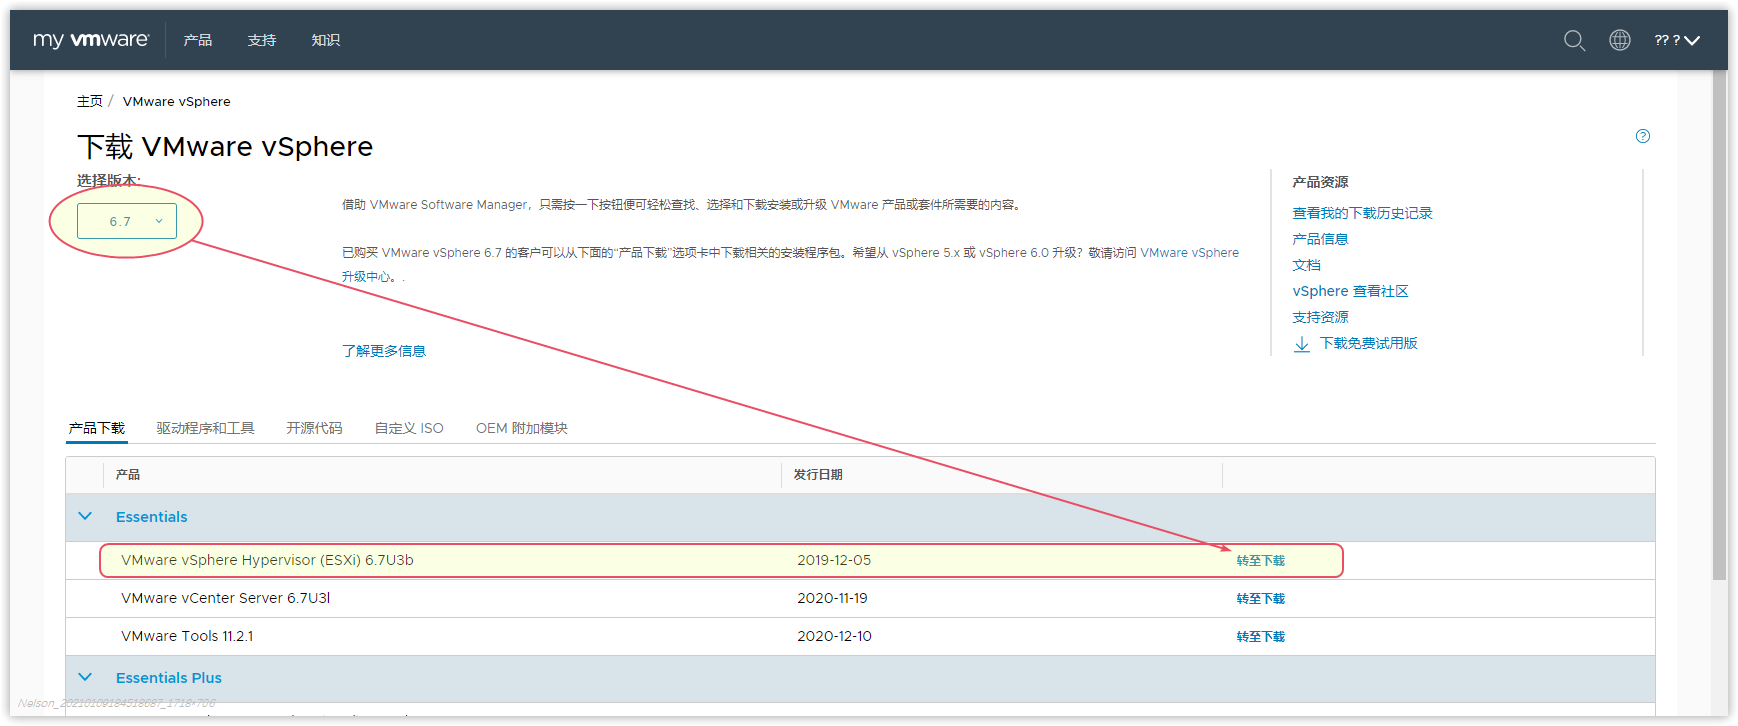Click the 产品资源 sidebar heading
This screenshot has width=1738, height=726.
pyautogui.click(x=1320, y=182)
